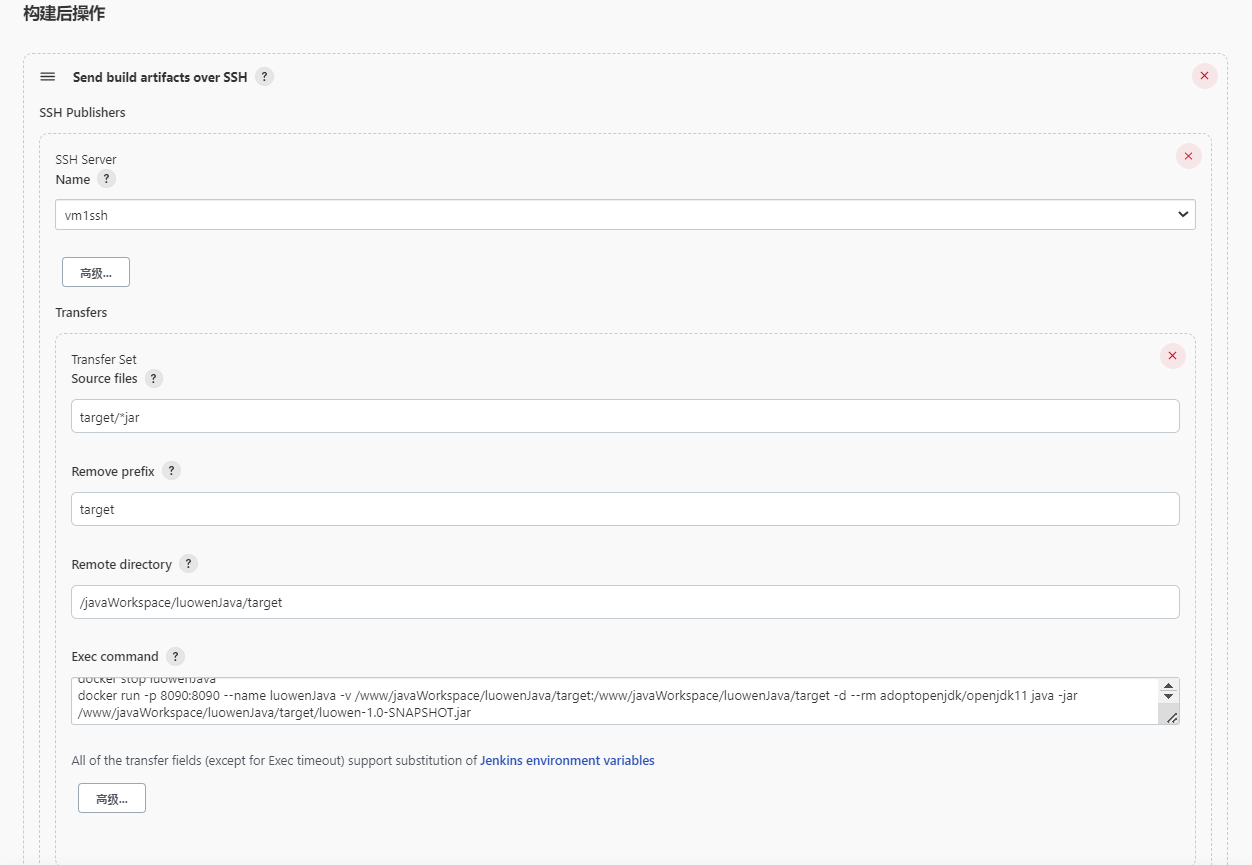Image resolution: width=1252 pixels, height=865 pixels.
Task: Click the 高级 button below Exec command
Action: point(112,798)
